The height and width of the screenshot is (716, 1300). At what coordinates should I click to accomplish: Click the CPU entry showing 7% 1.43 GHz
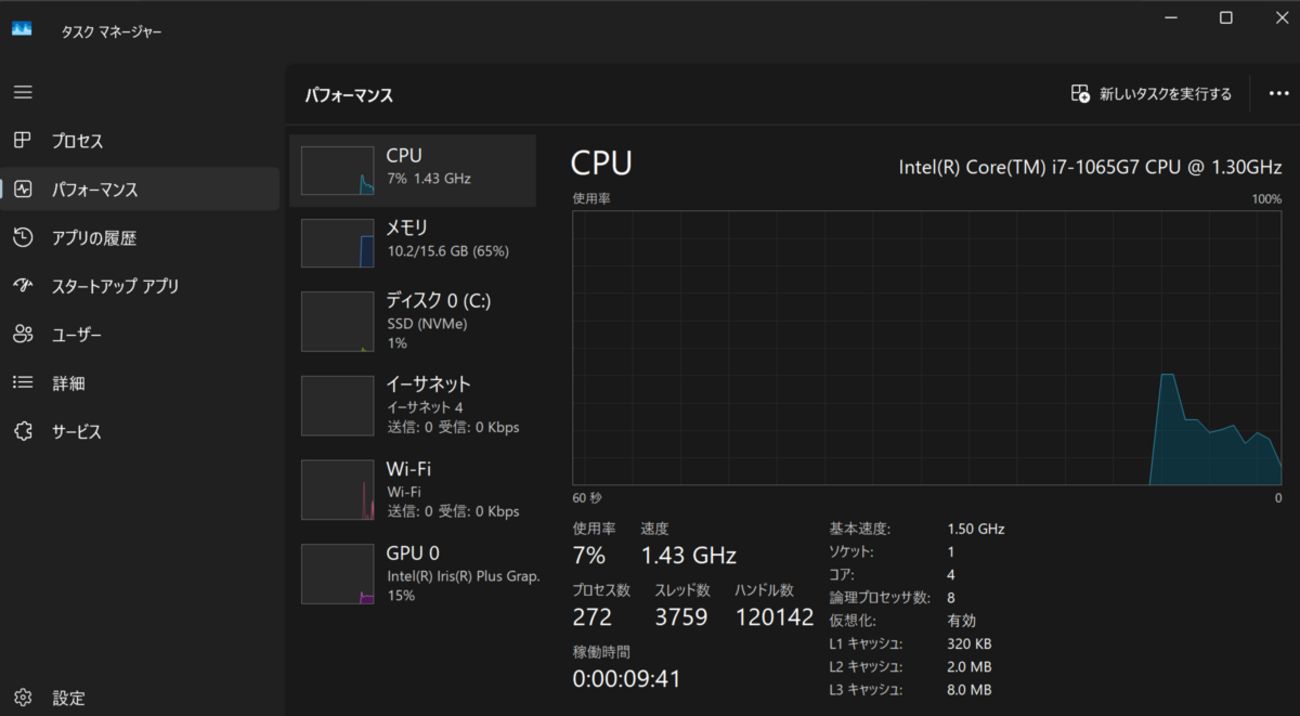point(413,171)
